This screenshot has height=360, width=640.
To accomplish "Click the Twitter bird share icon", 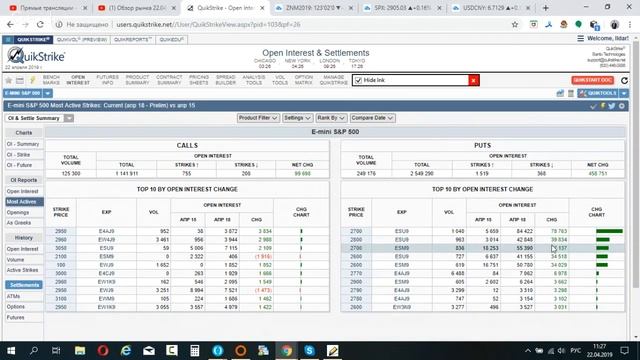I will click(x=611, y=106).
